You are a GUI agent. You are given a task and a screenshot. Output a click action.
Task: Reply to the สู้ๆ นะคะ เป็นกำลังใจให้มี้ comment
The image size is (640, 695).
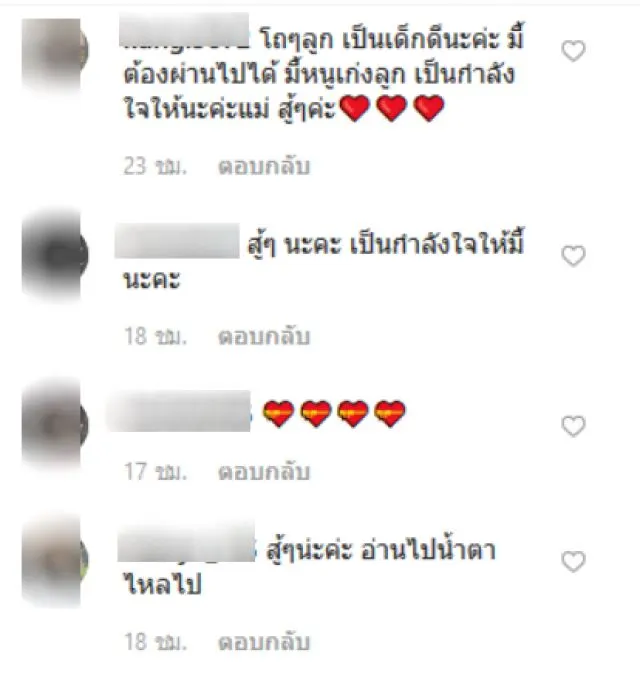264,337
